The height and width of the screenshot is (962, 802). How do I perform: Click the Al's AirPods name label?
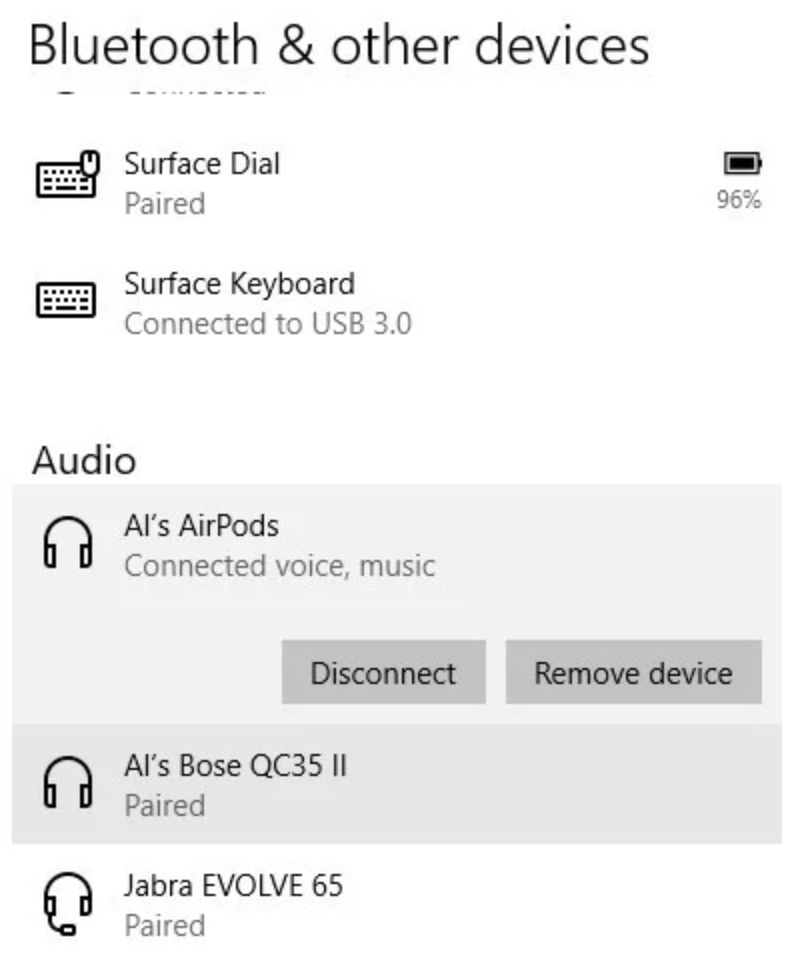tap(201, 526)
